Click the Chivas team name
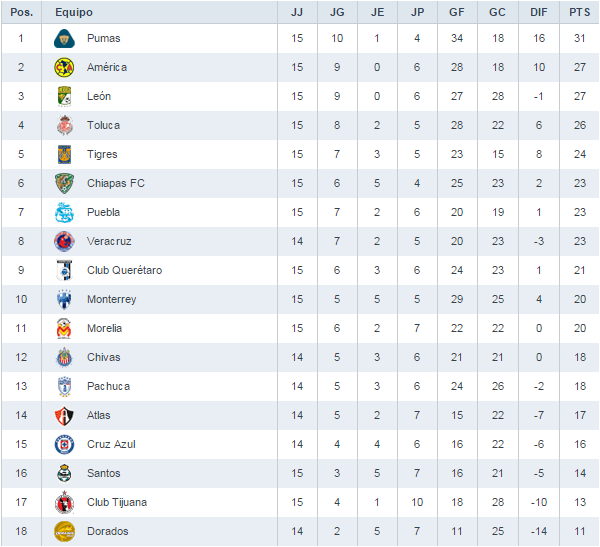The image size is (600, 547). click(x=103, y=357)
